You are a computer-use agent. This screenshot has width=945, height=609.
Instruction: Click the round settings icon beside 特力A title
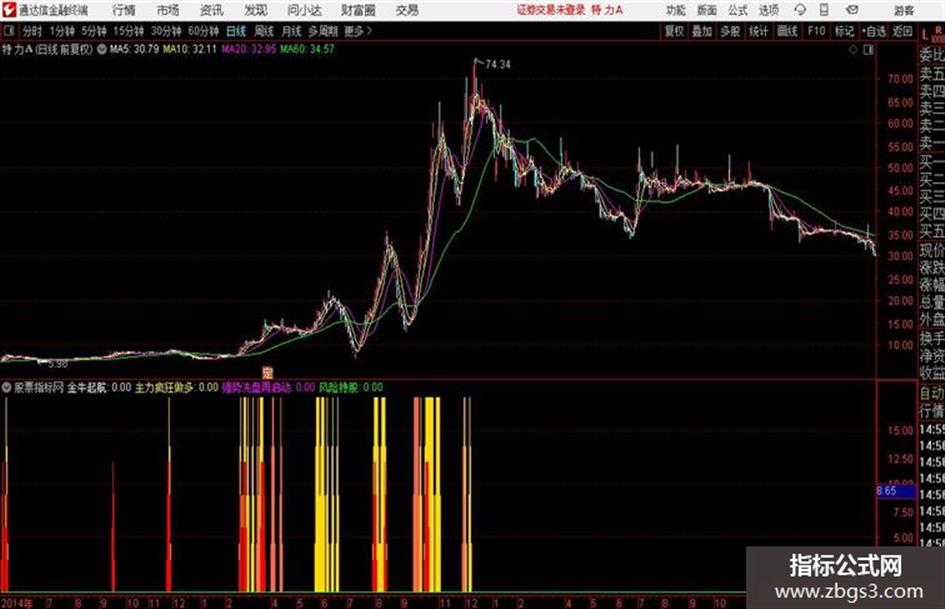(x=102, y=49)
